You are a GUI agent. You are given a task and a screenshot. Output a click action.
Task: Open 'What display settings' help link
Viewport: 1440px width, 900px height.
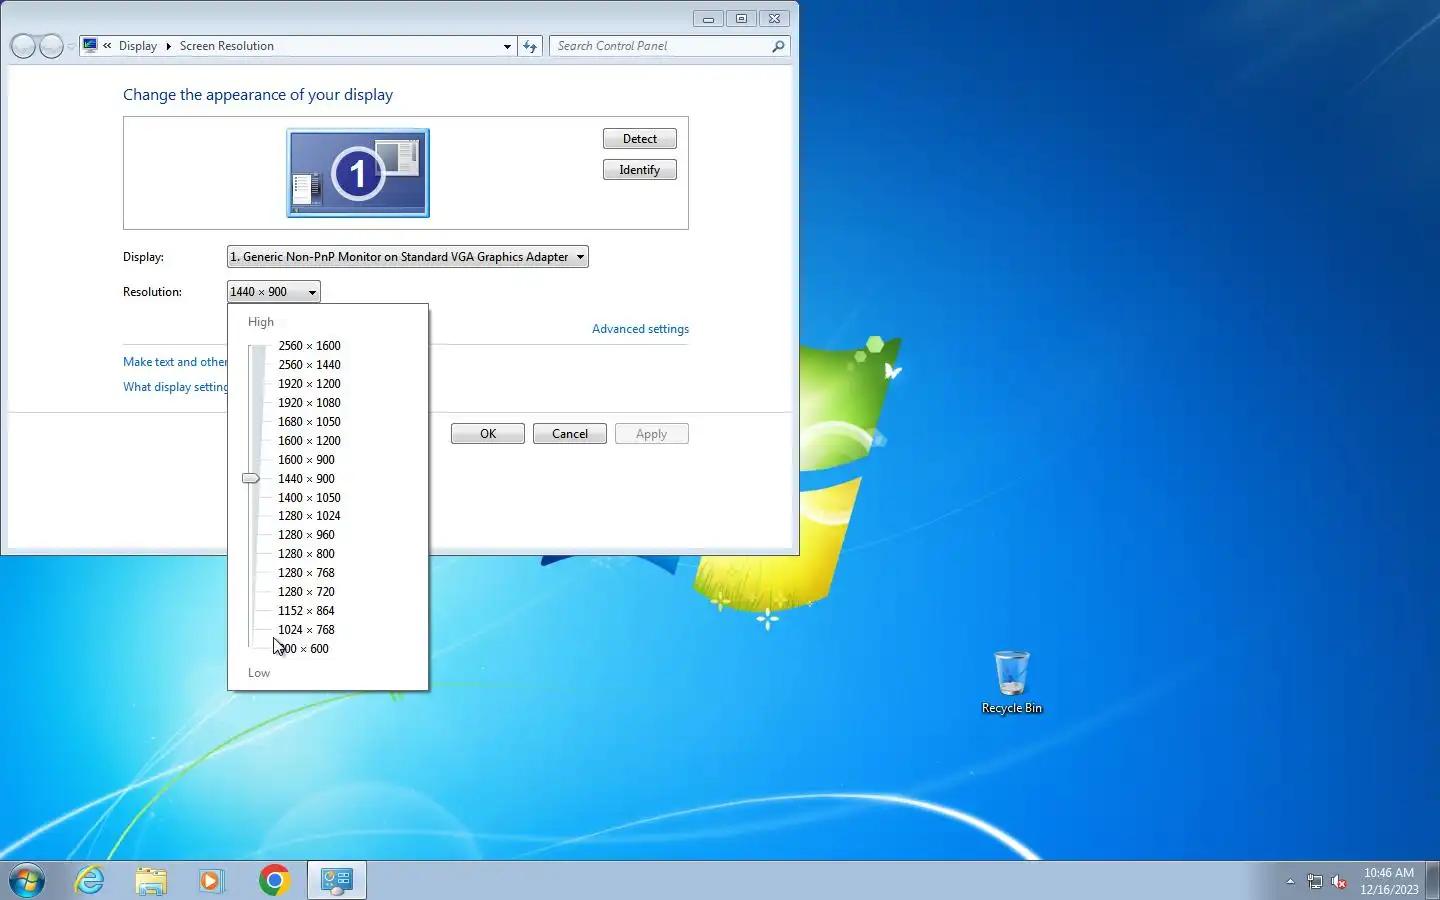pos(175,387)
